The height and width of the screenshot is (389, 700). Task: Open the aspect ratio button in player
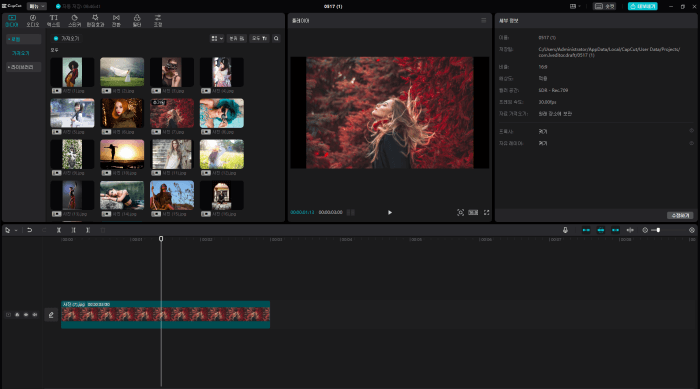click(x=473, y=213)
